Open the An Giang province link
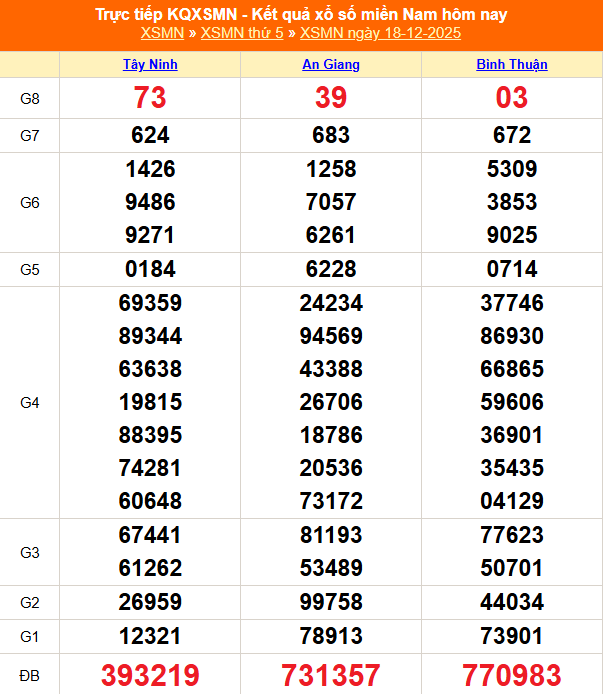603x694 pixels. pos(331,65)
